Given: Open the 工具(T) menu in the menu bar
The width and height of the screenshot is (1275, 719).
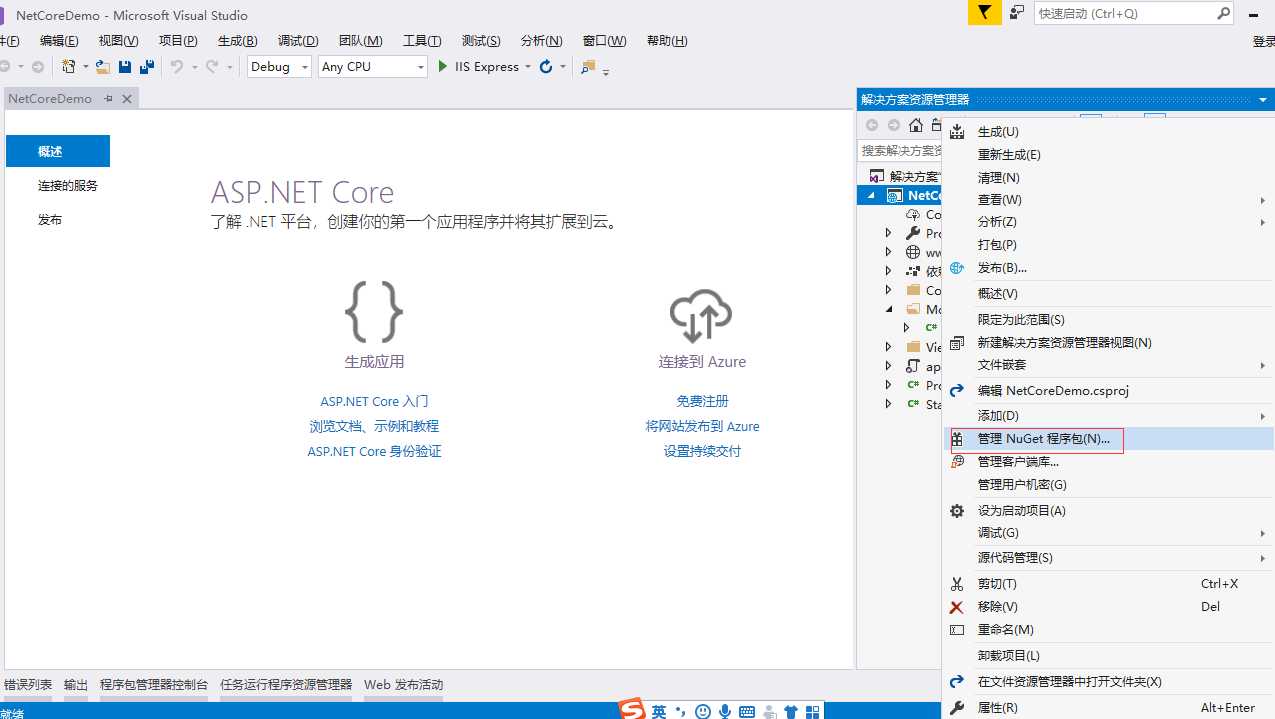Looking at the screenshot, I should [422, 41].
